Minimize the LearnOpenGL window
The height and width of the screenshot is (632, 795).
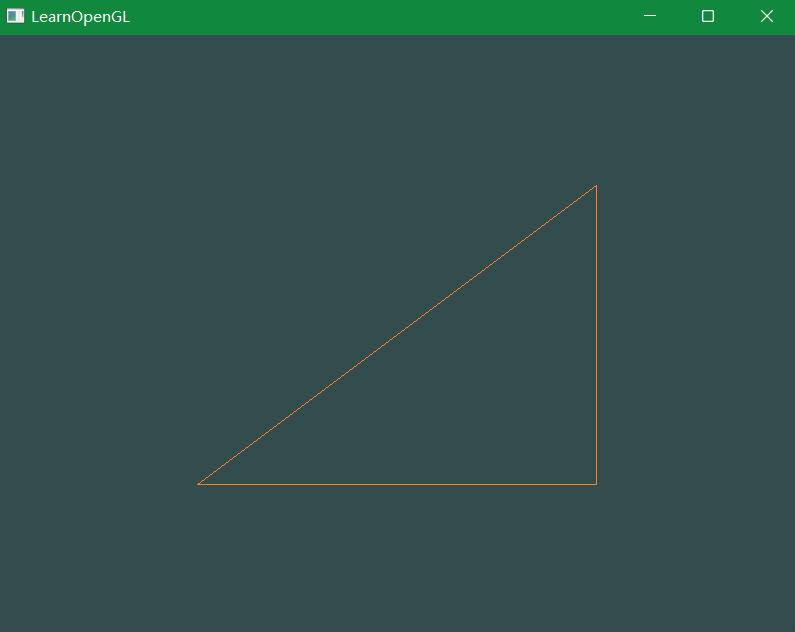tap(650, 16)
